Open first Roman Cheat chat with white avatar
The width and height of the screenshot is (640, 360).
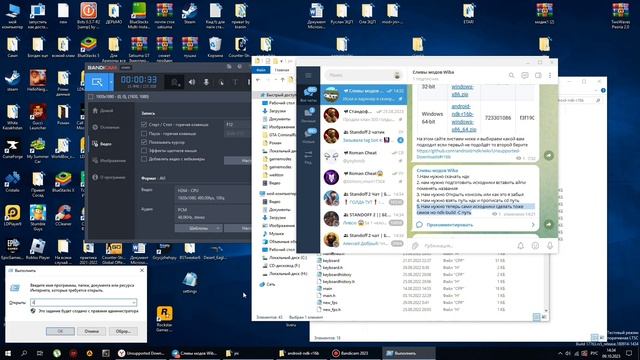click(363, 157)
